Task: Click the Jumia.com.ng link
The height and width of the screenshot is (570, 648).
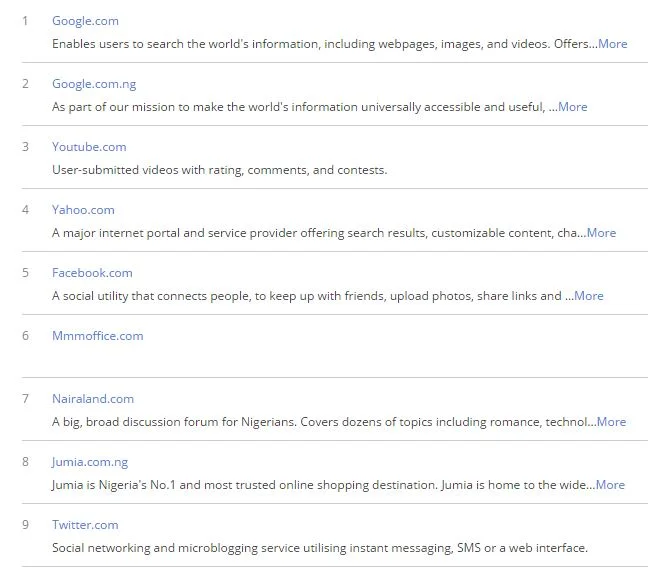Action: click(90, 462)
